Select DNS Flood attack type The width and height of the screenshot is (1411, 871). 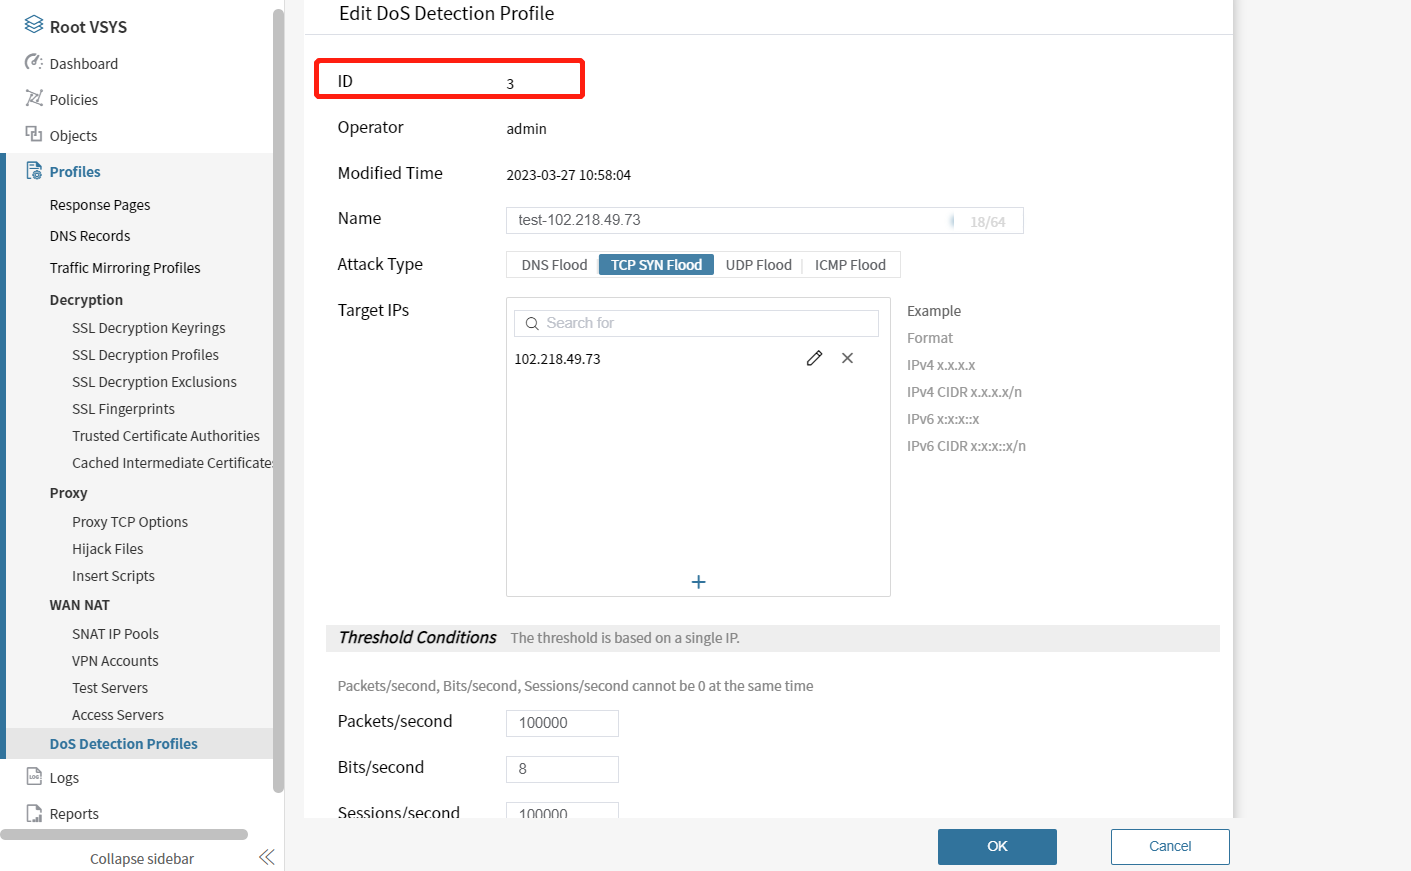coord(554,265)
